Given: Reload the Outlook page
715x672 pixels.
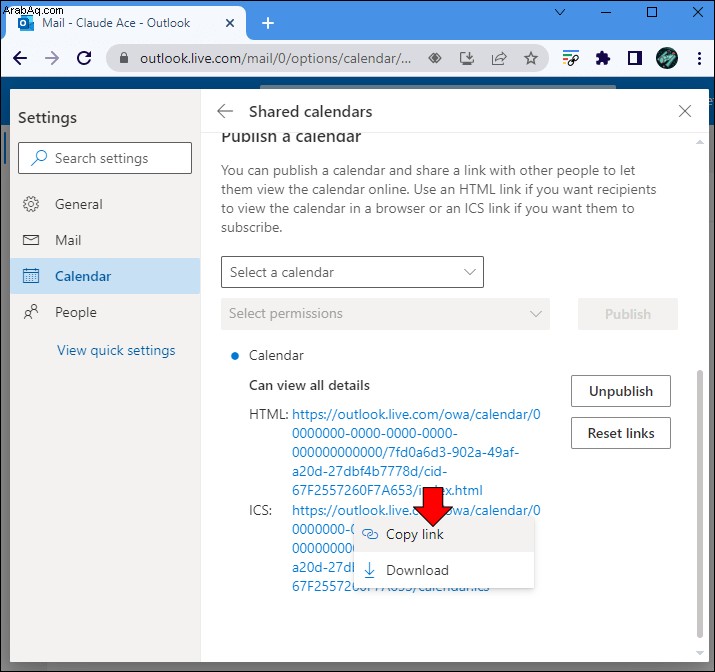Looking at the screenshot, I should tap(84, 58).
